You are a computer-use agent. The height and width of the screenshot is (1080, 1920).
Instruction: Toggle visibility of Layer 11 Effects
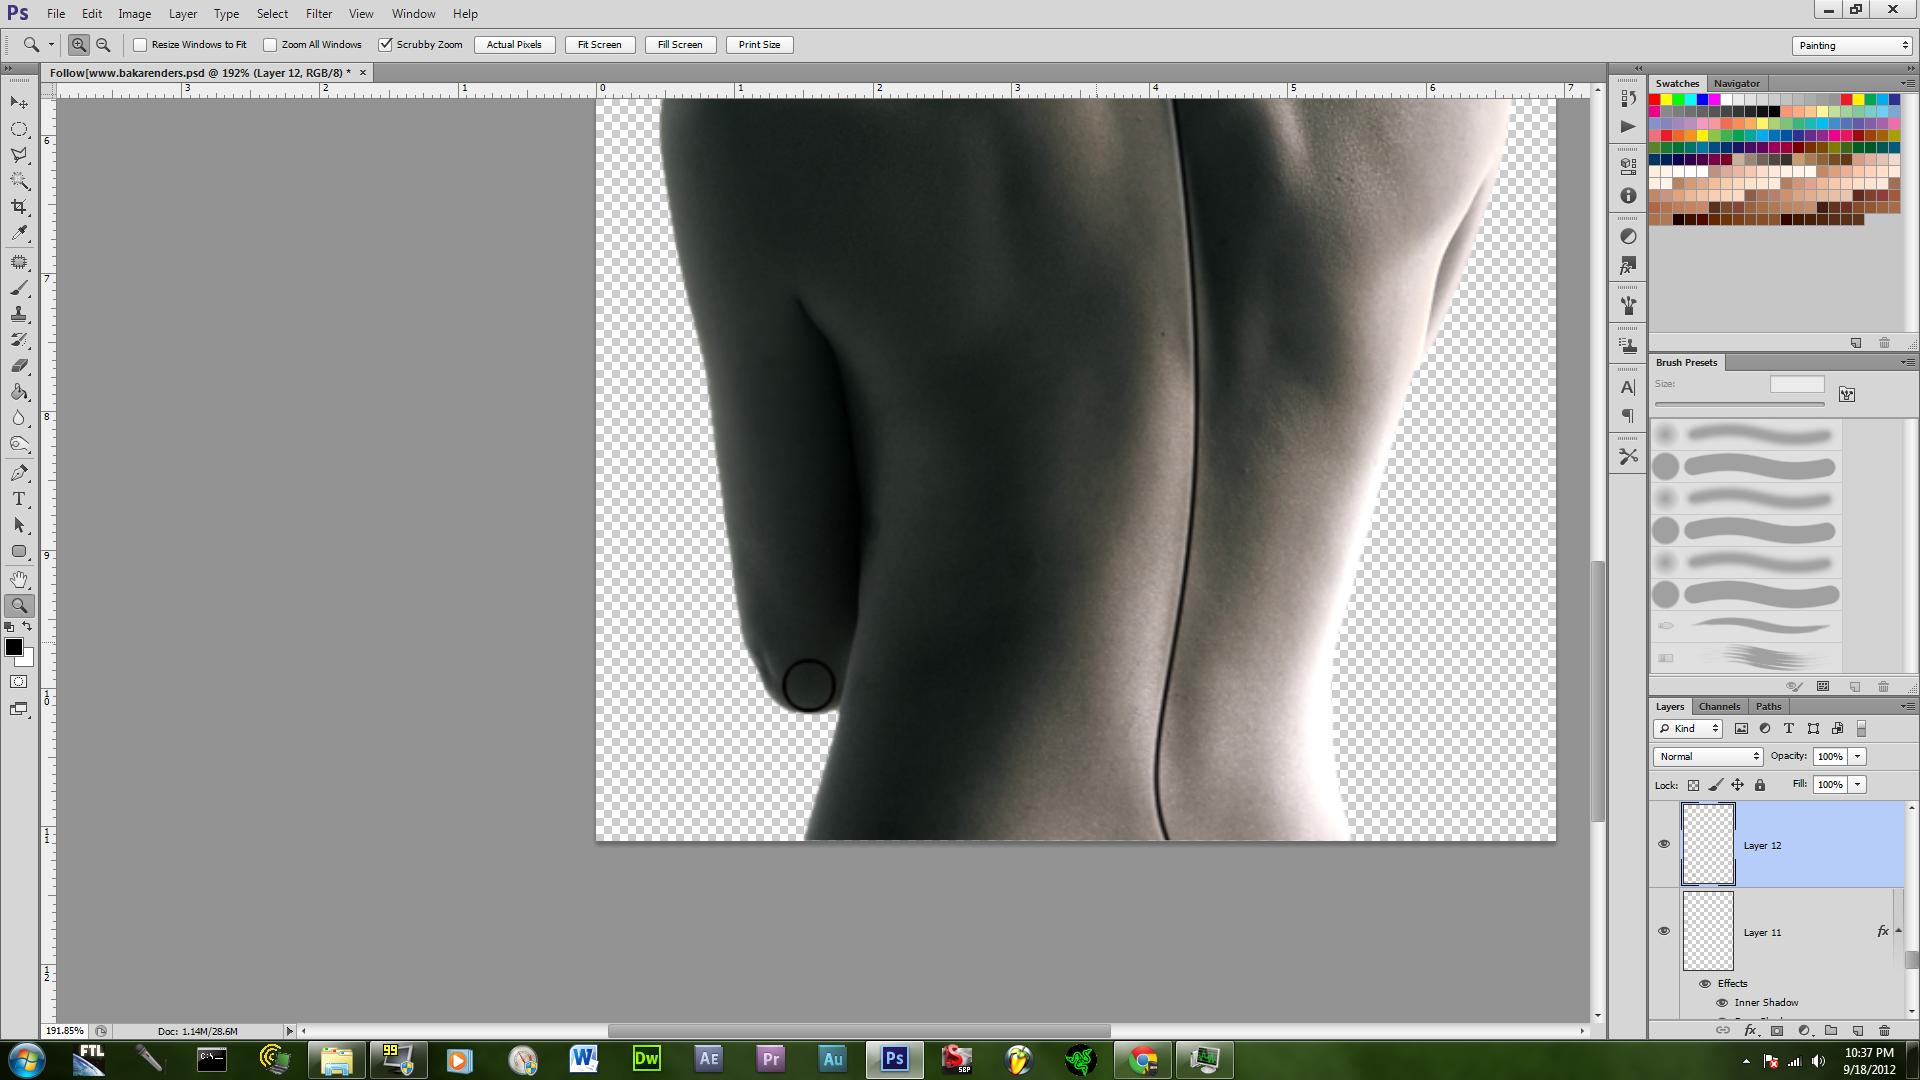[x=1705, y=984]
